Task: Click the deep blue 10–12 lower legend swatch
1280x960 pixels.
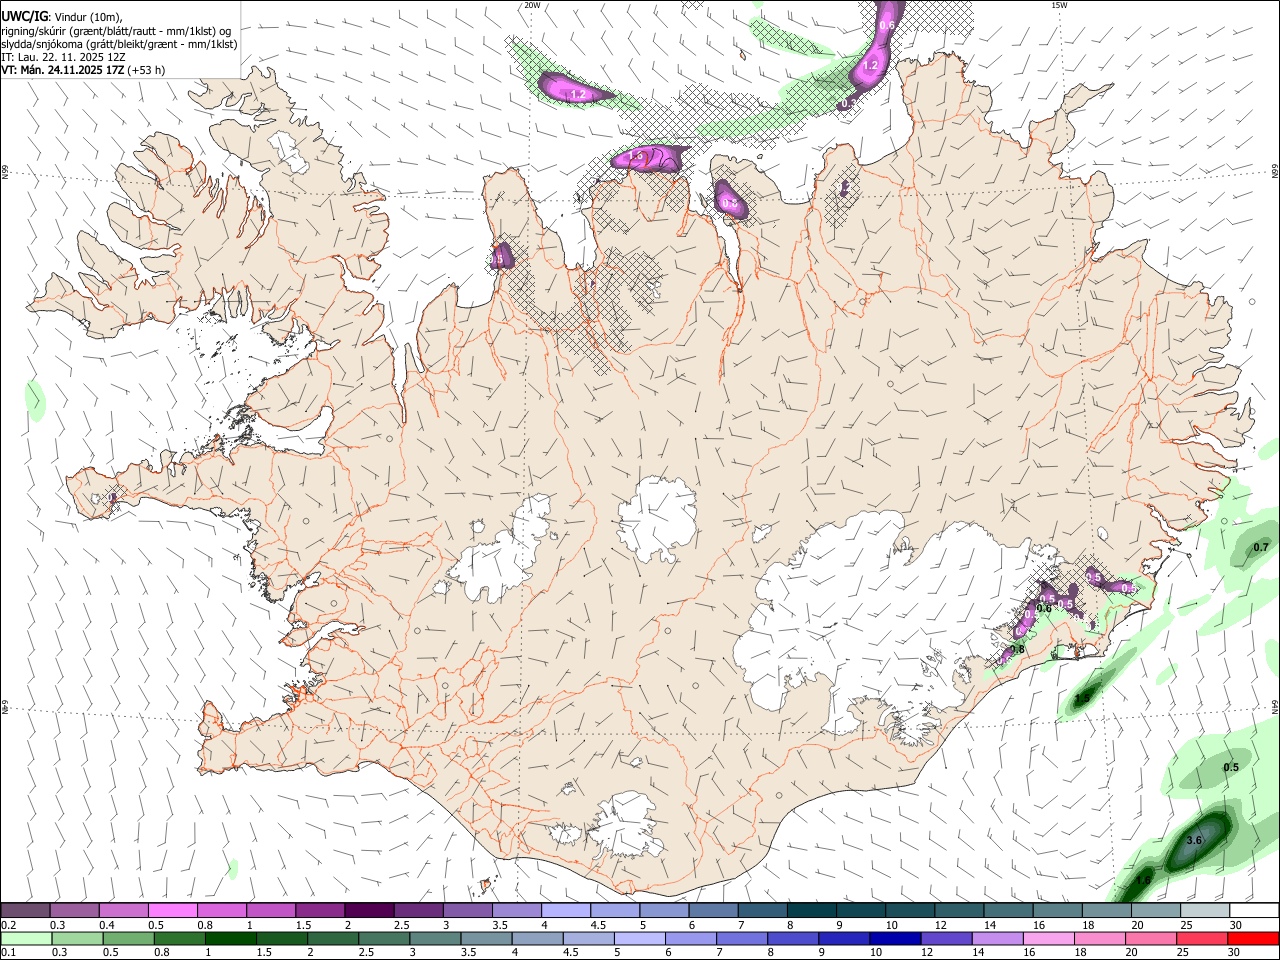Action: point(897,938)
